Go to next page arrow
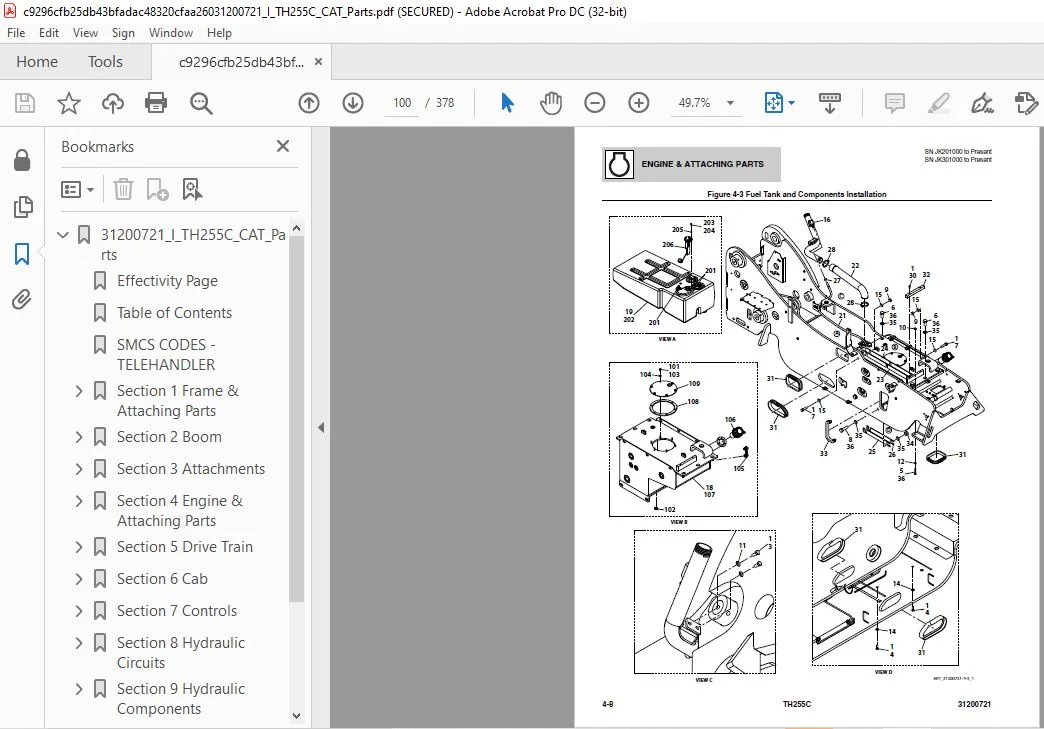 point(353,103)
